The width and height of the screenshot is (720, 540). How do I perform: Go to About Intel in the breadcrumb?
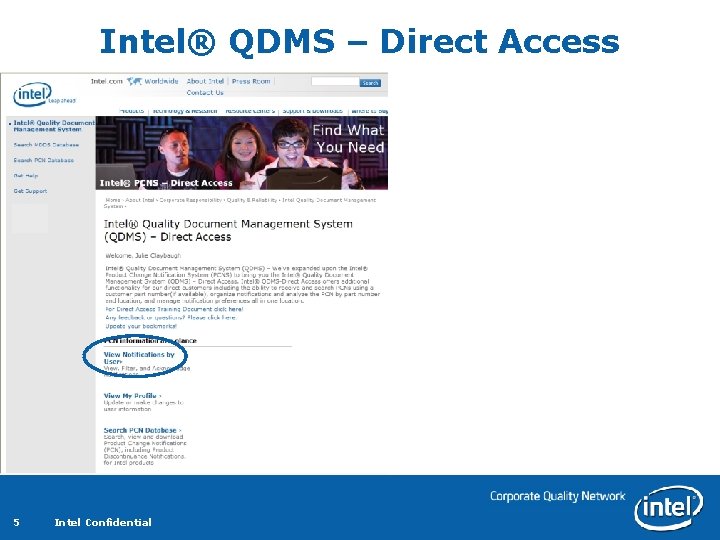140,200
